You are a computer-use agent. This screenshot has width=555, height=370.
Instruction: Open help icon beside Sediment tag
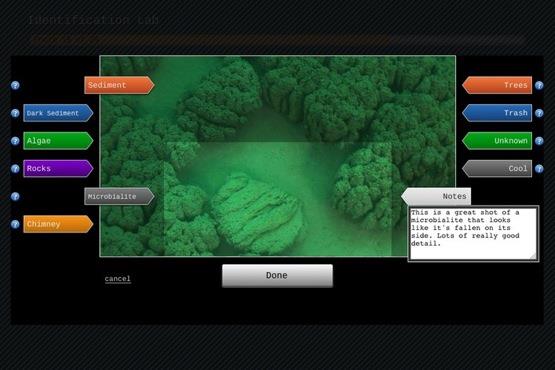point(15,85)
